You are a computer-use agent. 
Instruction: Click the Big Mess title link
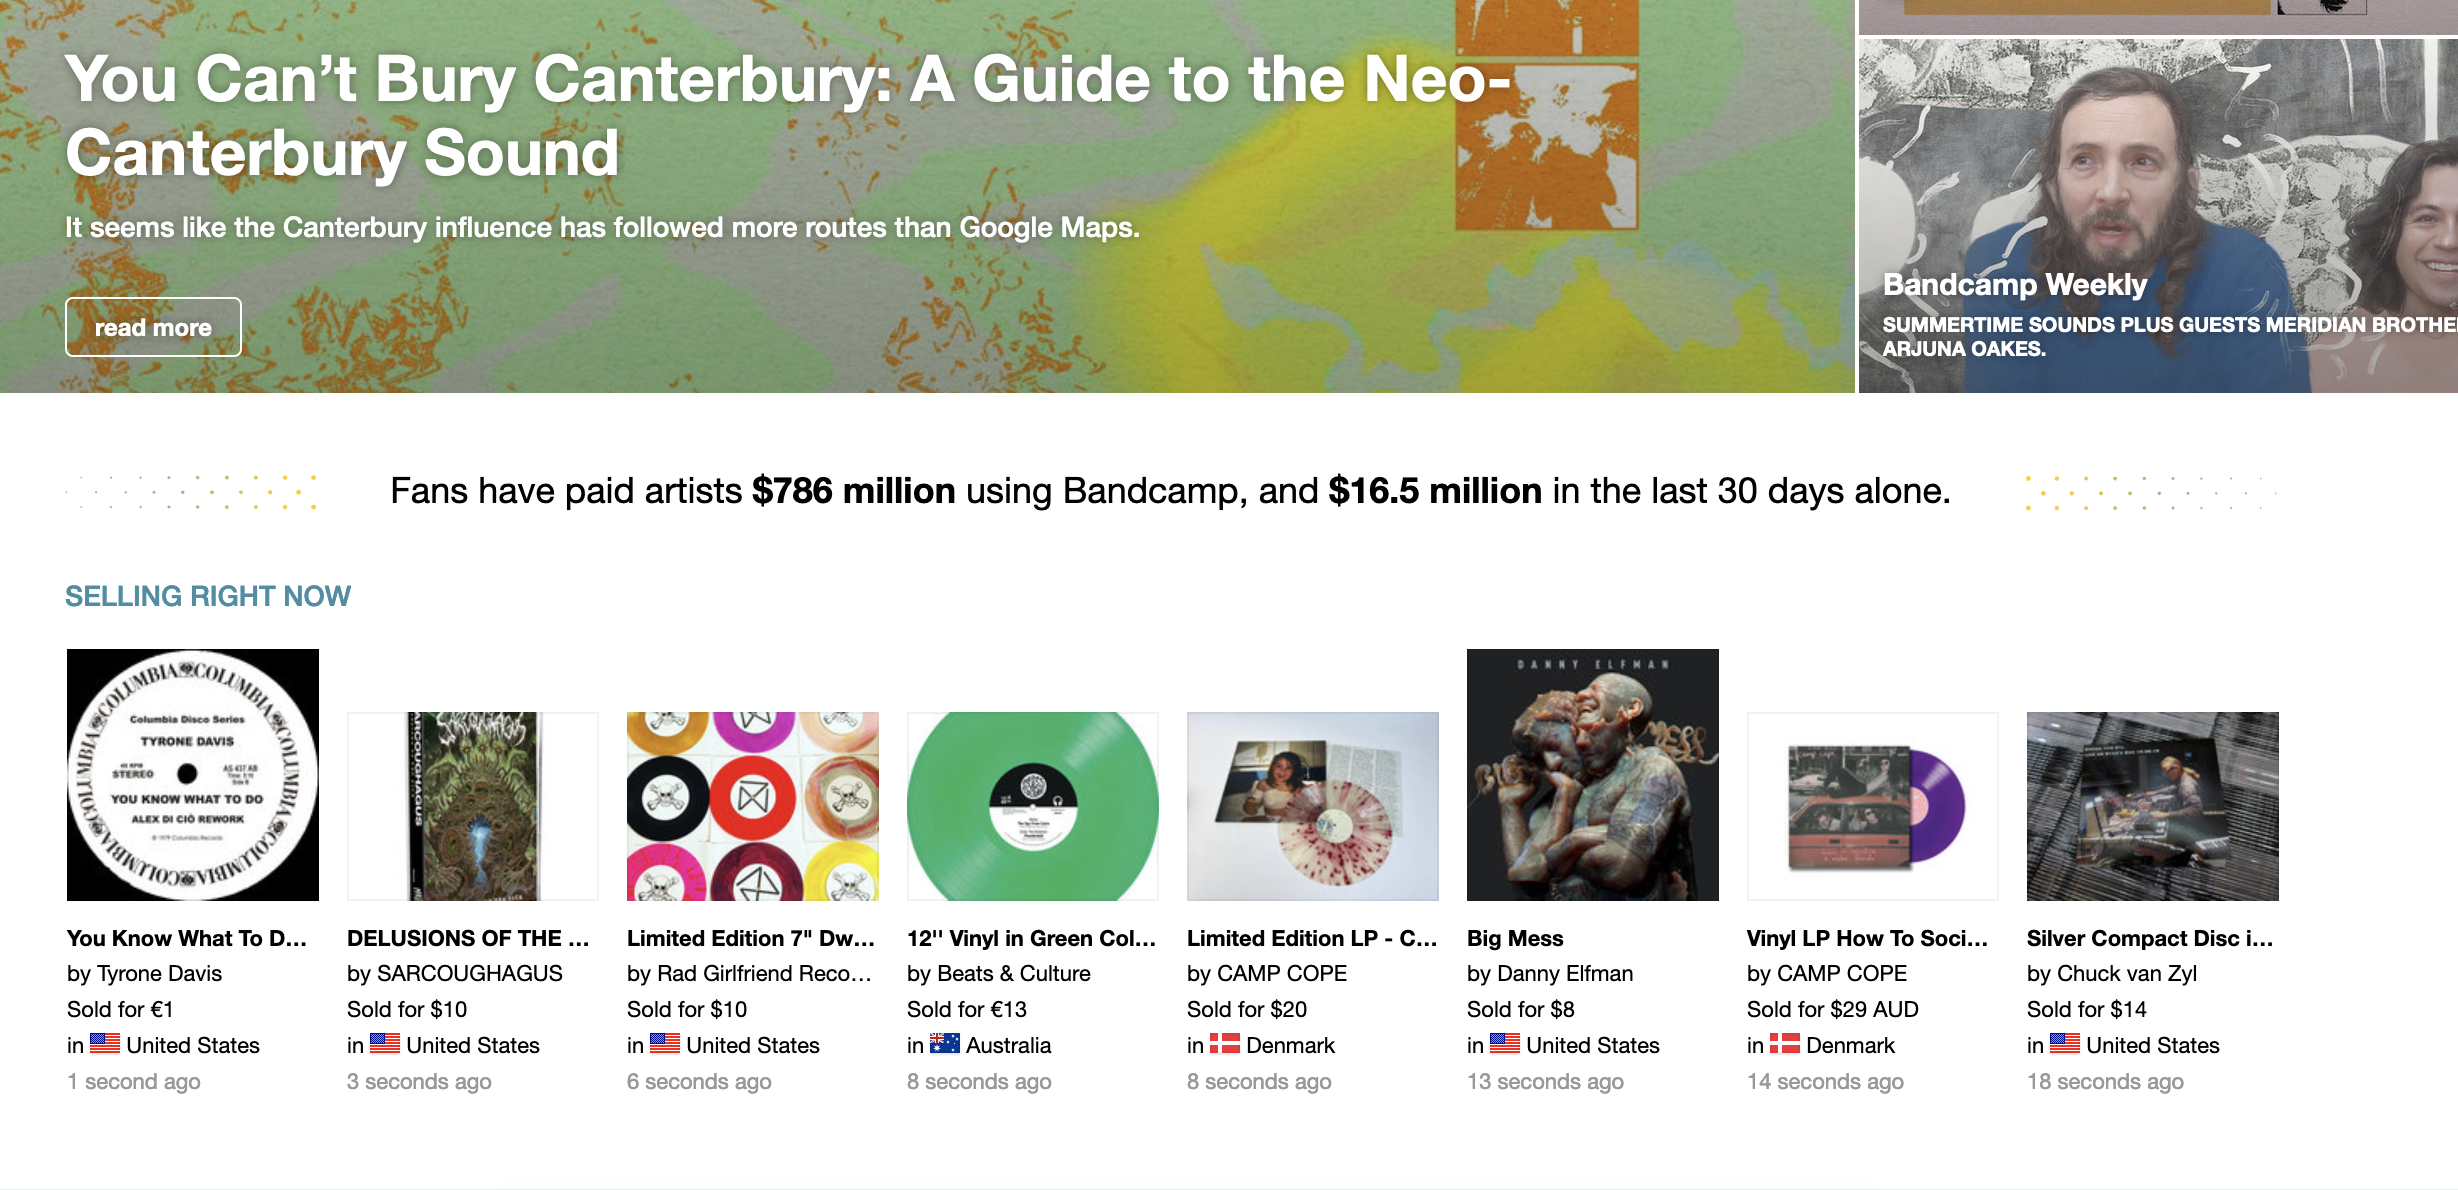(1514, 937)
